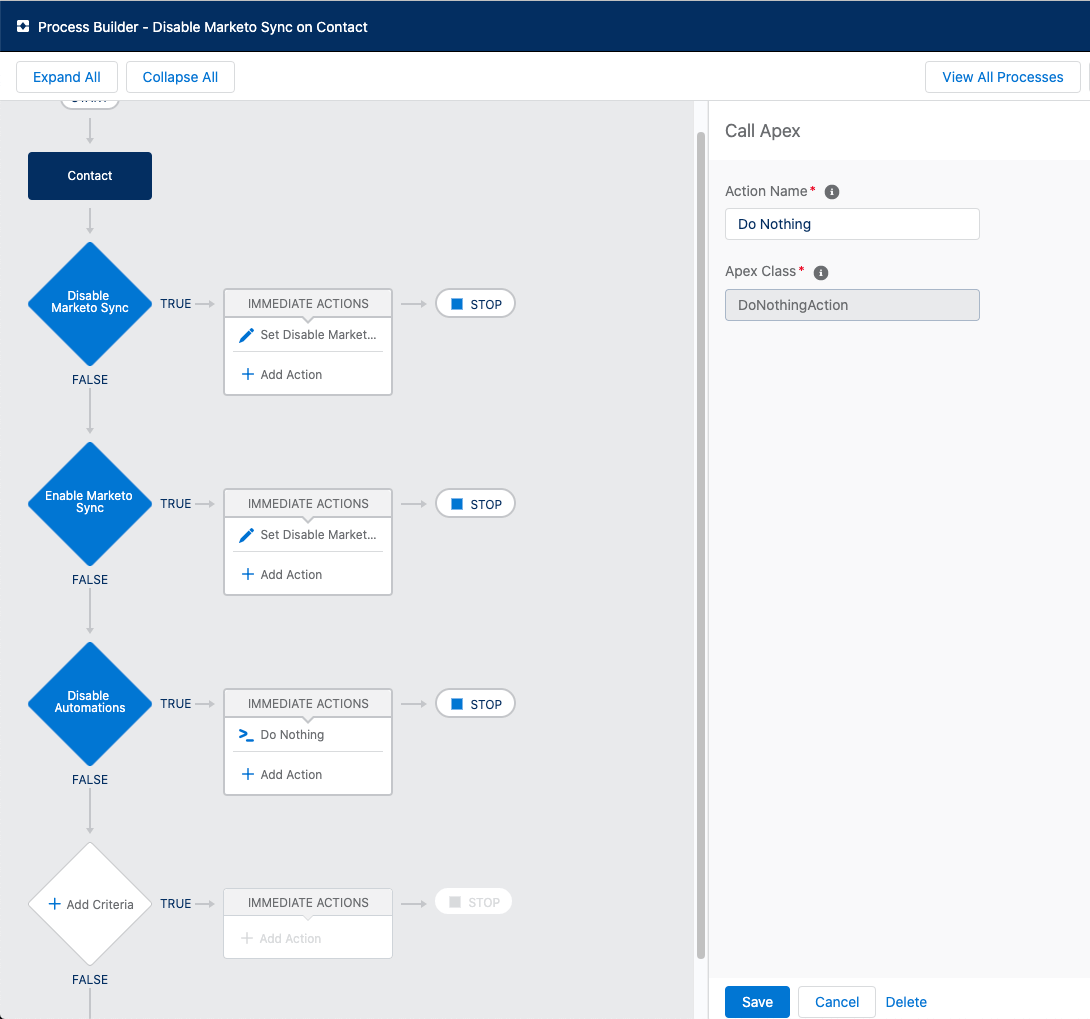The height and width of the screenshot is (1019, 1090).
Task: Collapse All process nodes
Action: coord(180,77)
